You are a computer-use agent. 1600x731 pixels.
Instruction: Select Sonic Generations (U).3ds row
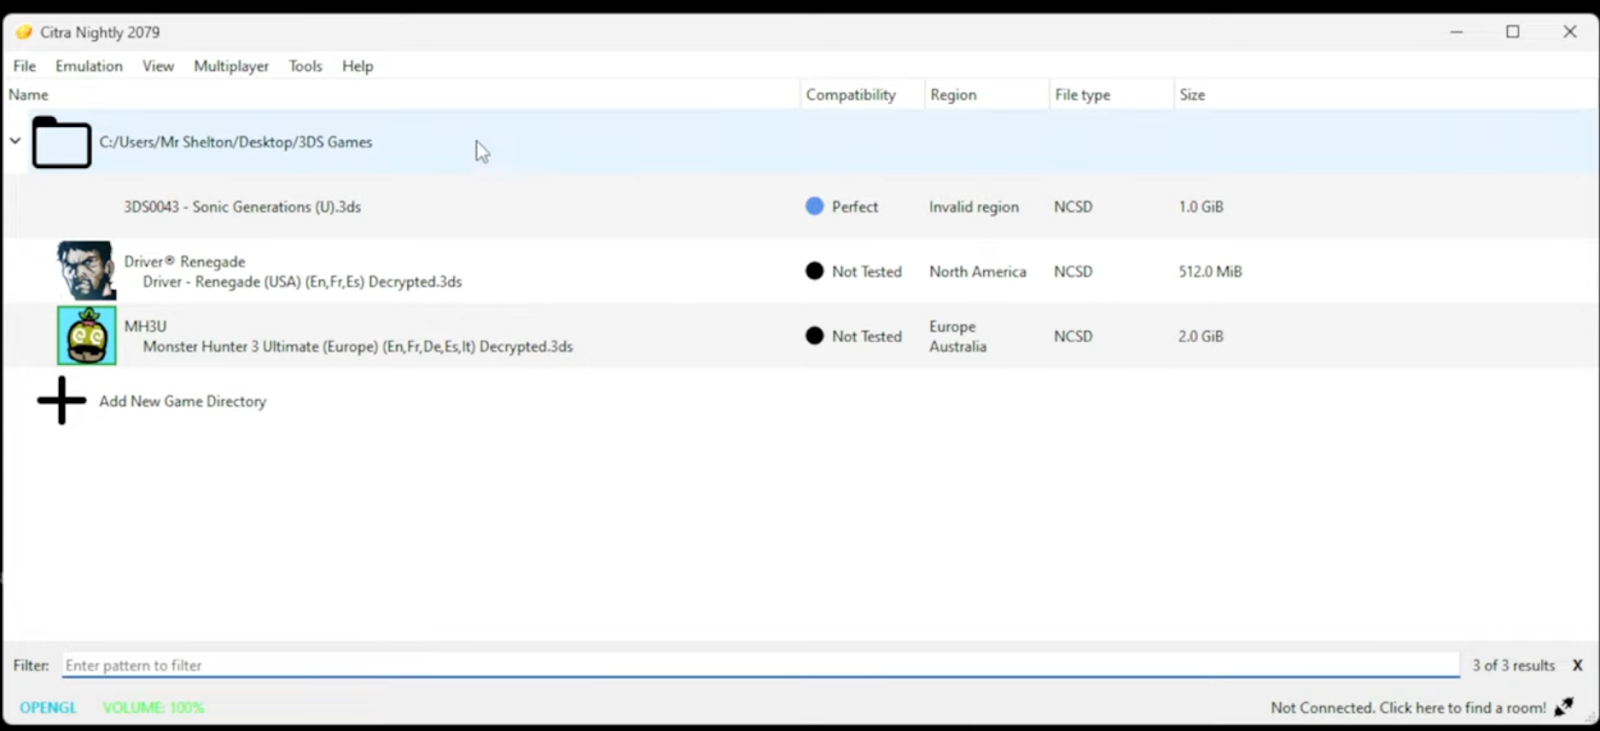(x=800, y=207)
